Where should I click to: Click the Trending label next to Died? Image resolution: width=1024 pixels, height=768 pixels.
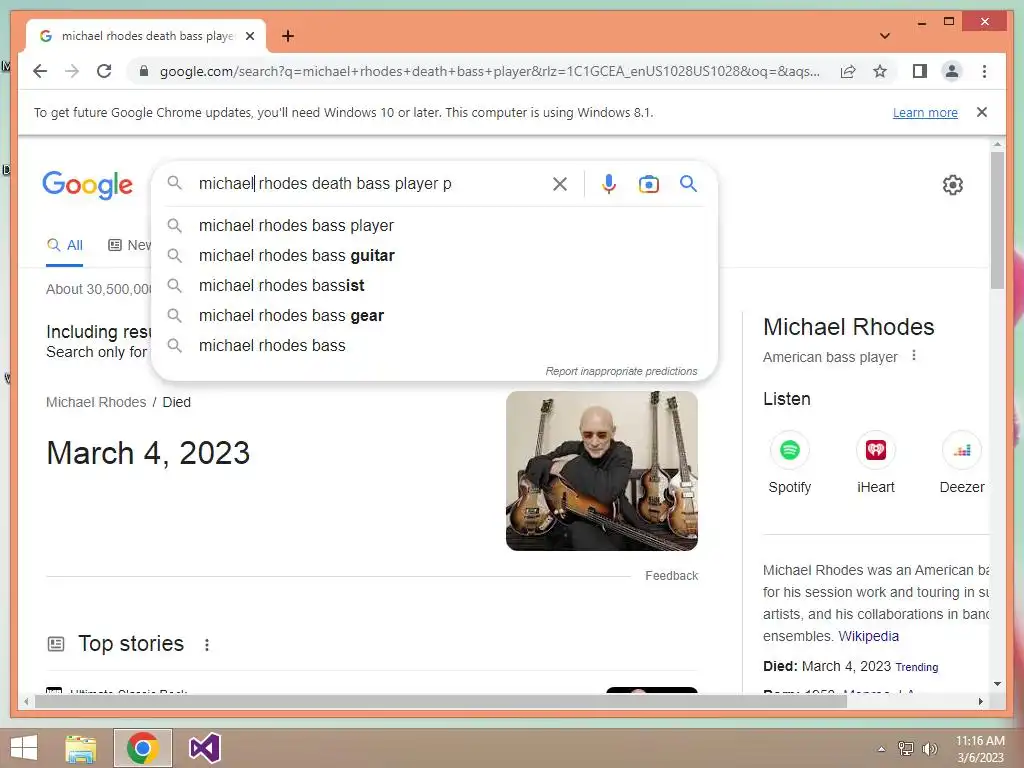pyautogui.click(x=916, y=667)
